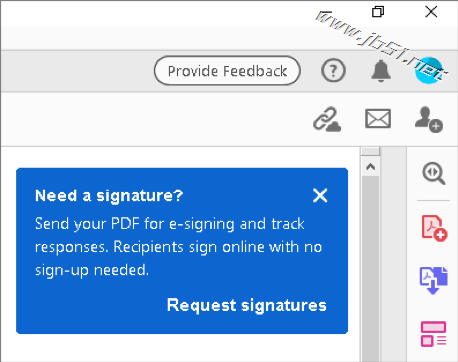Image resolution: width=458 pixels, height=362 pixels.
Task: Open the Help question mark icon
Action: tap(333, 70)
